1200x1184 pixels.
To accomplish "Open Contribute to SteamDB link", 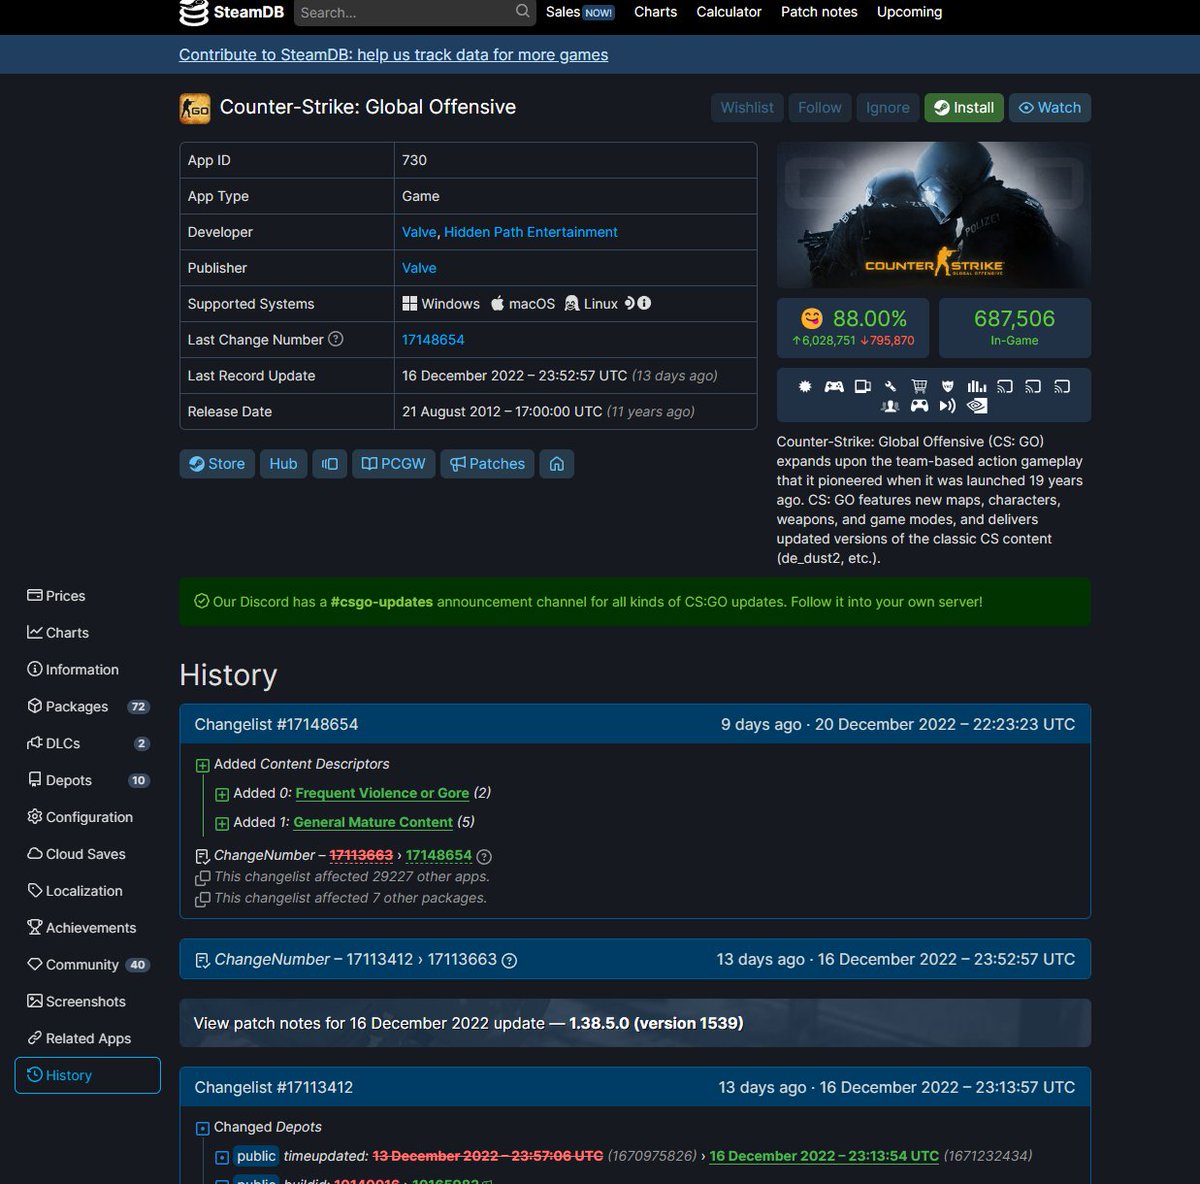I will pyautogui.click(x=393, y=55).
